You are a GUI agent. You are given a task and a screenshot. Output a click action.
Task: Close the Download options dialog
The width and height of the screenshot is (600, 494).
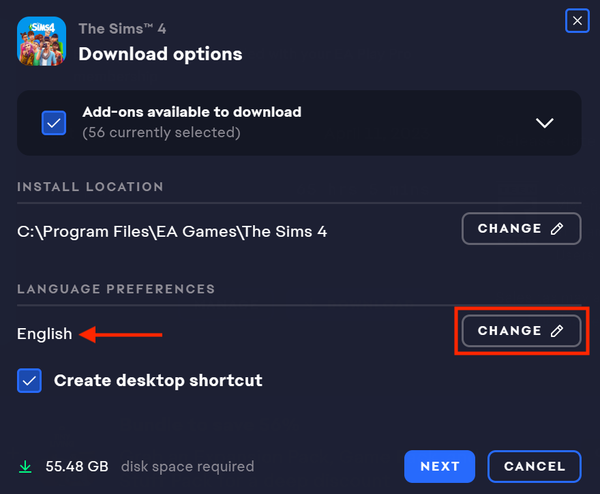[x=577, y=20]
